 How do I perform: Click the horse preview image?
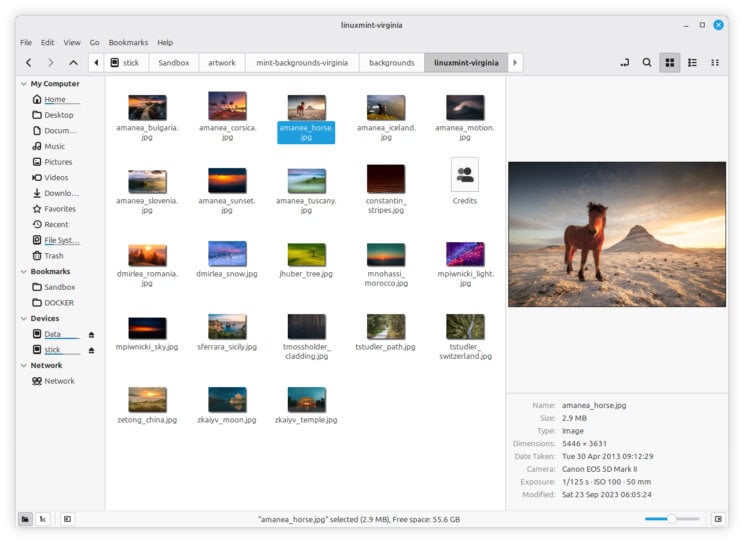(617, 234)
